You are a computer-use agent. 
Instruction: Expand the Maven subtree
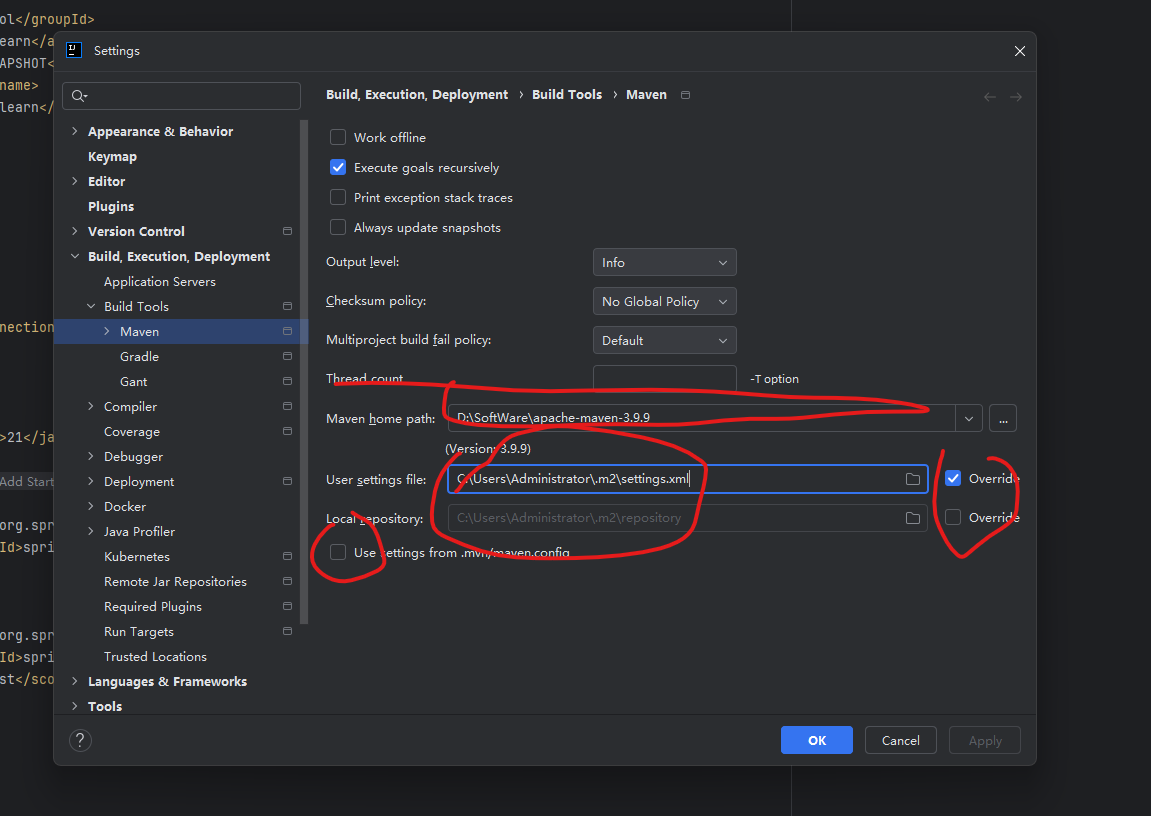(x=106, y=331)
